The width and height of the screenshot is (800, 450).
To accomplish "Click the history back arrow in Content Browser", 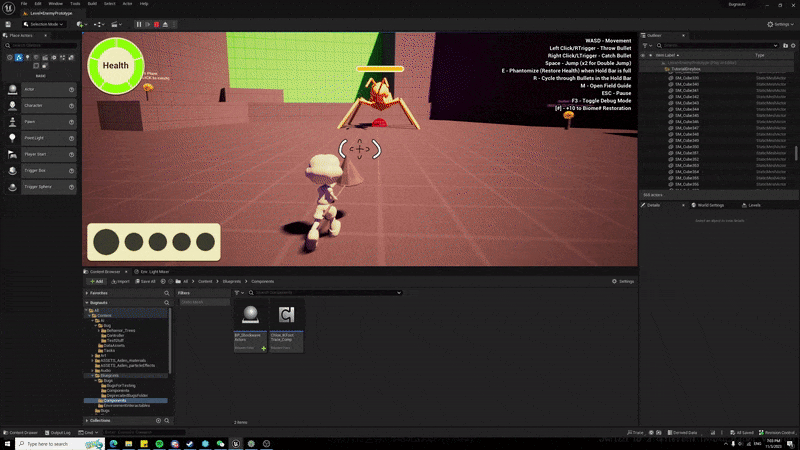I will 163,282.
